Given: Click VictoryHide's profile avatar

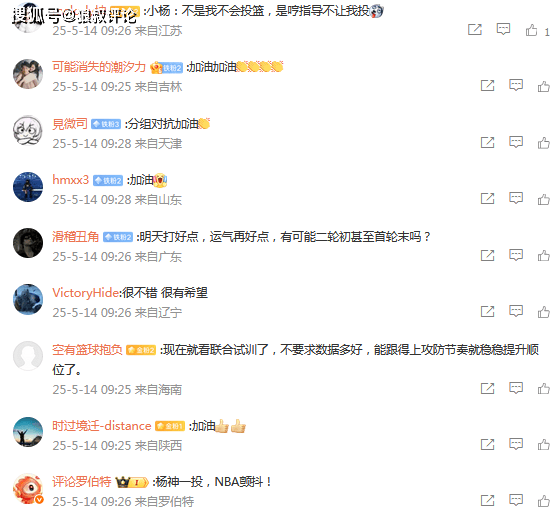Looking at the screenshot, I should (x=28, y=299).
